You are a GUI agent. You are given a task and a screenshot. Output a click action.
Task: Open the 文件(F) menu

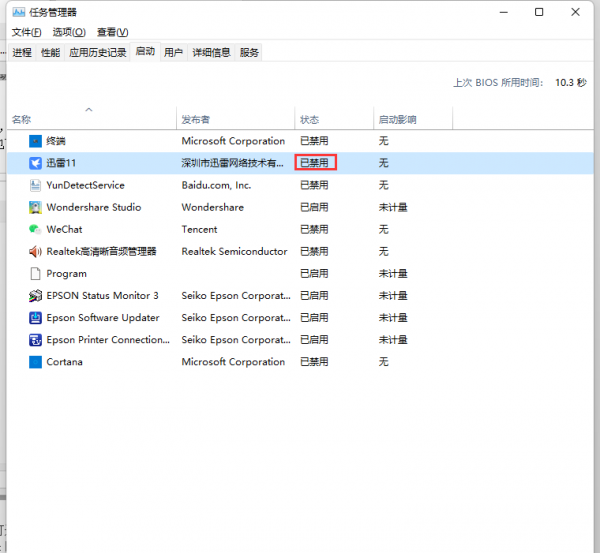(x=26, y=32)
